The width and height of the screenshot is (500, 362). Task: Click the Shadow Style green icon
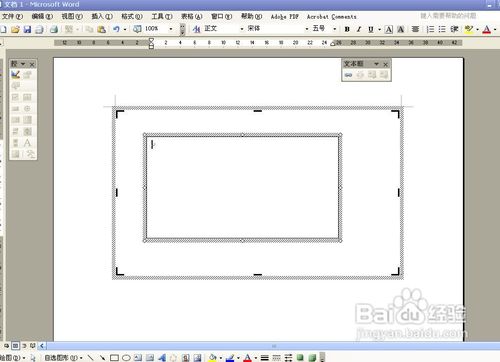click(x=300, y=358)
